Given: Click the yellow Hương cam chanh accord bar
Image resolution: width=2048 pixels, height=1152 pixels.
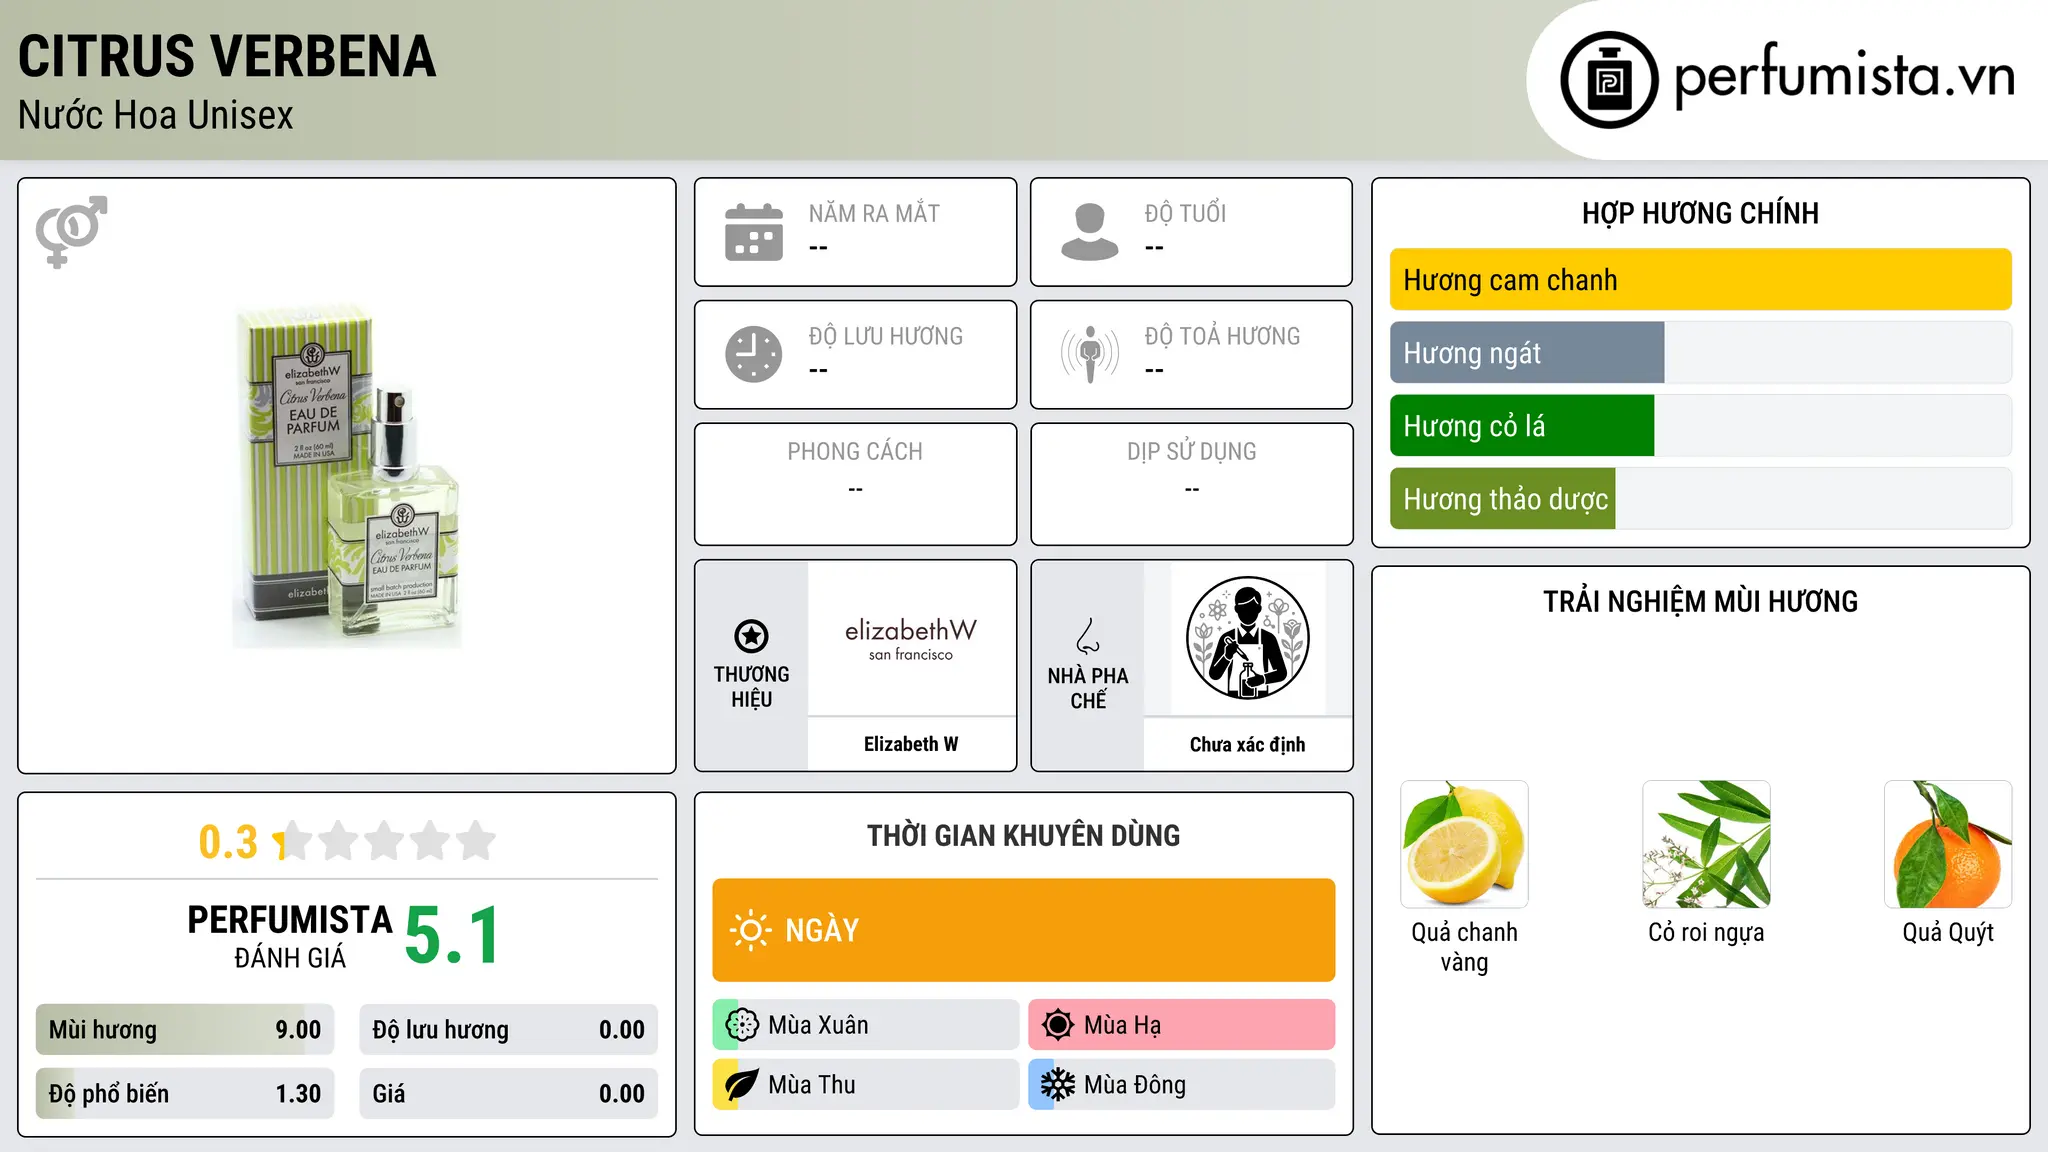Looking at the screenshot, I should pyautogui.click(x=1701, y=280).
